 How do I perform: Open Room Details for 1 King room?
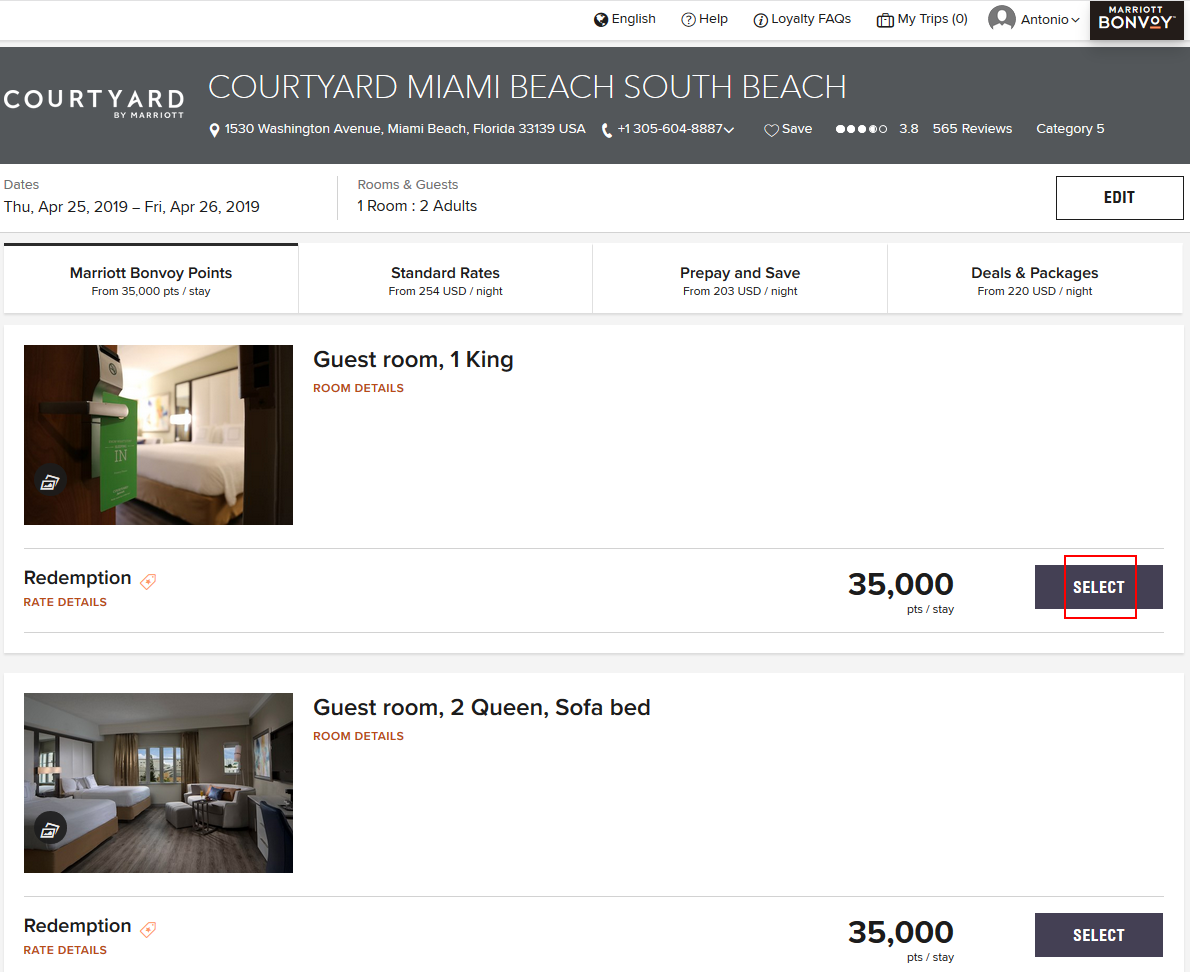[358, 388]
